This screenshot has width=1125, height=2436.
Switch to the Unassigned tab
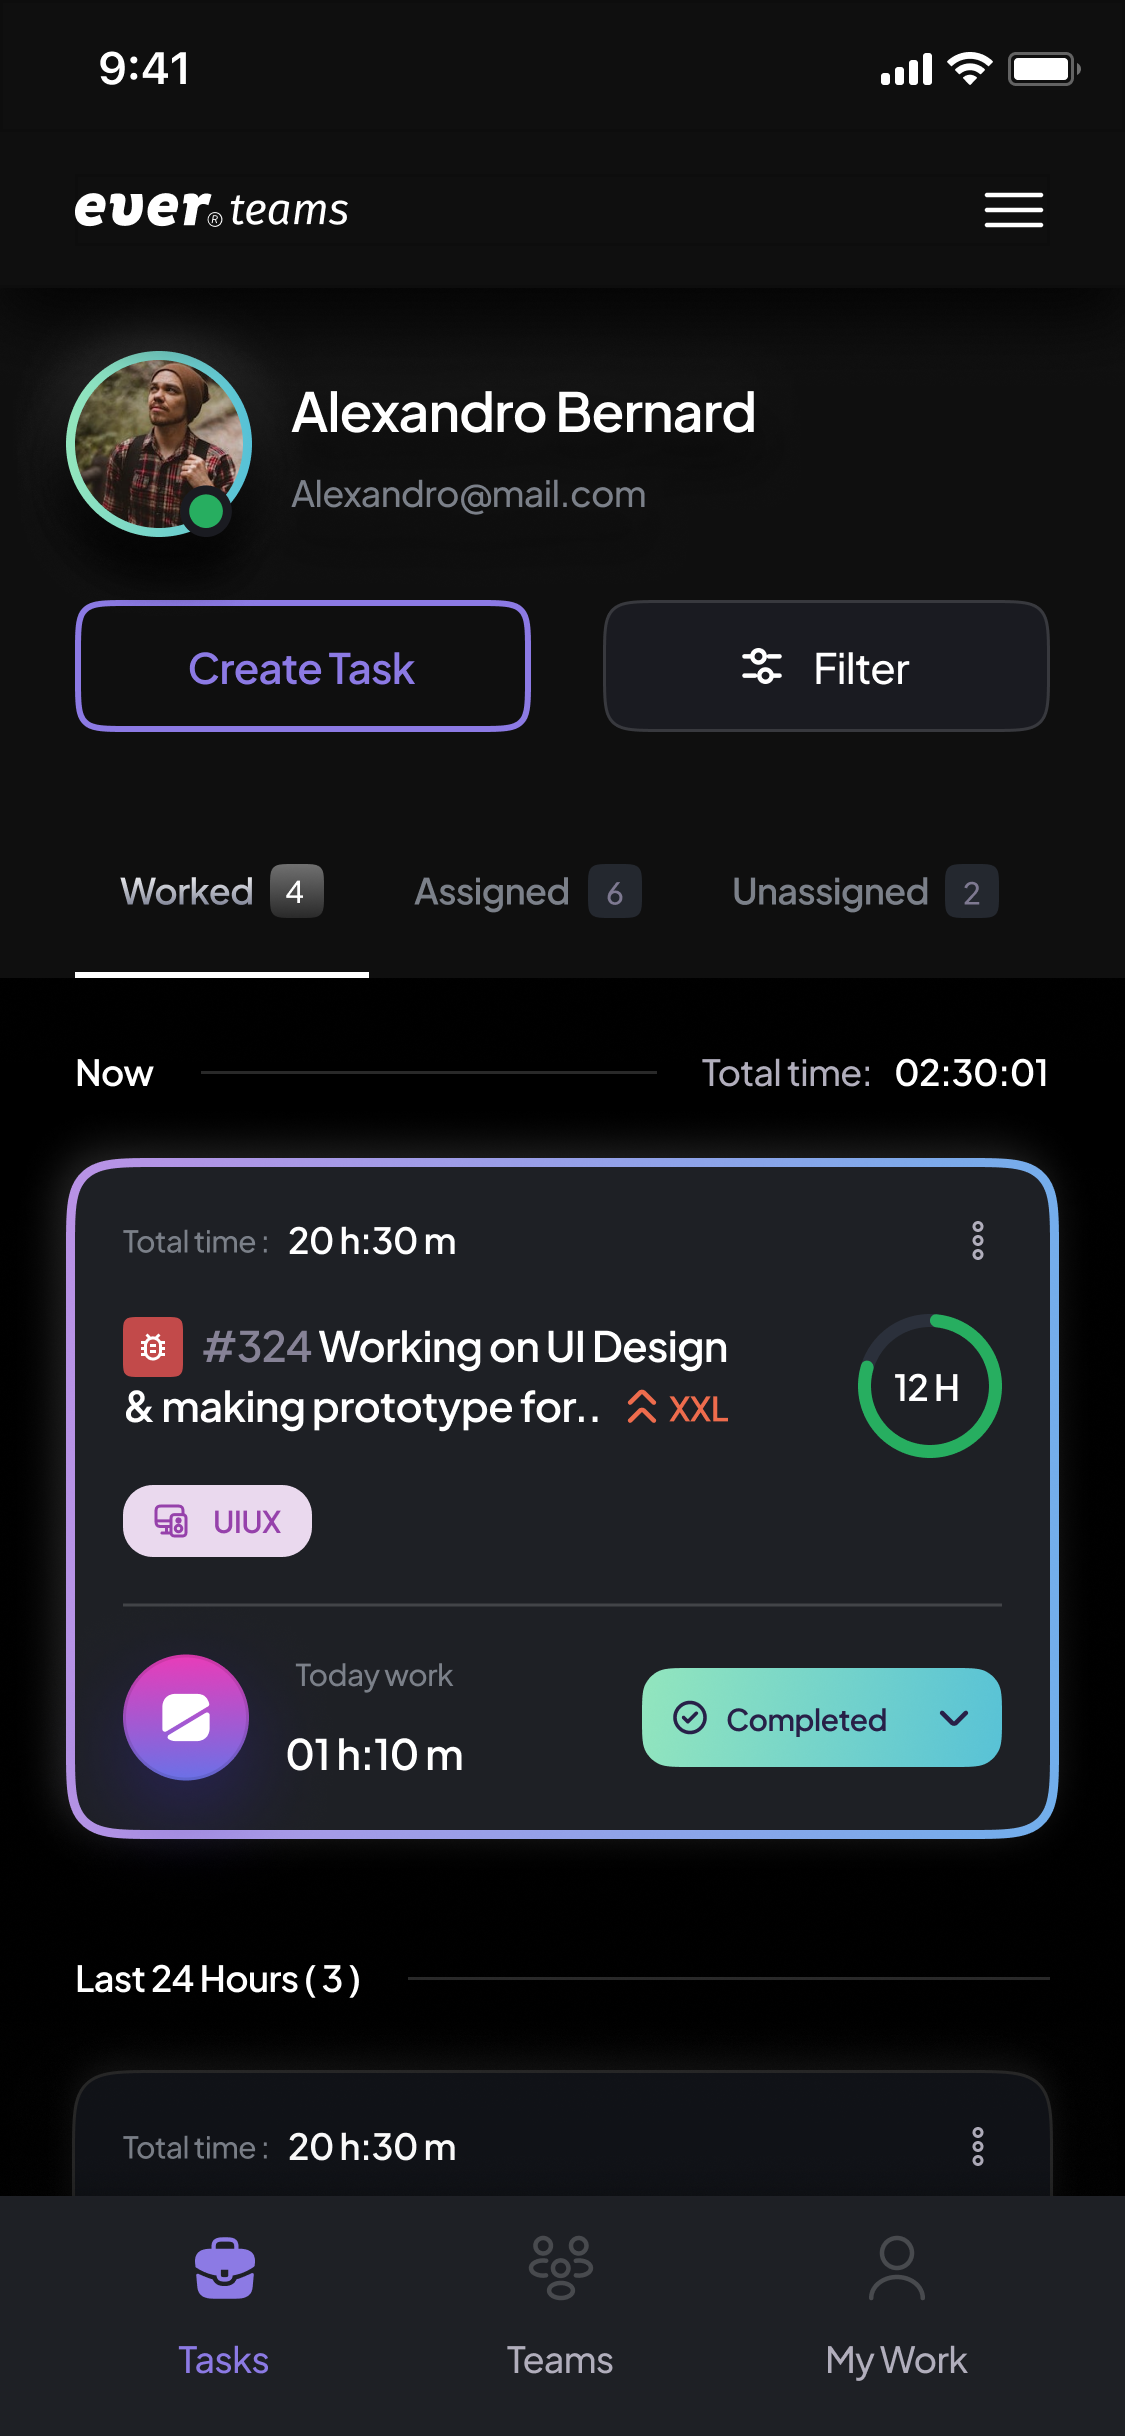tap(864, 892)
